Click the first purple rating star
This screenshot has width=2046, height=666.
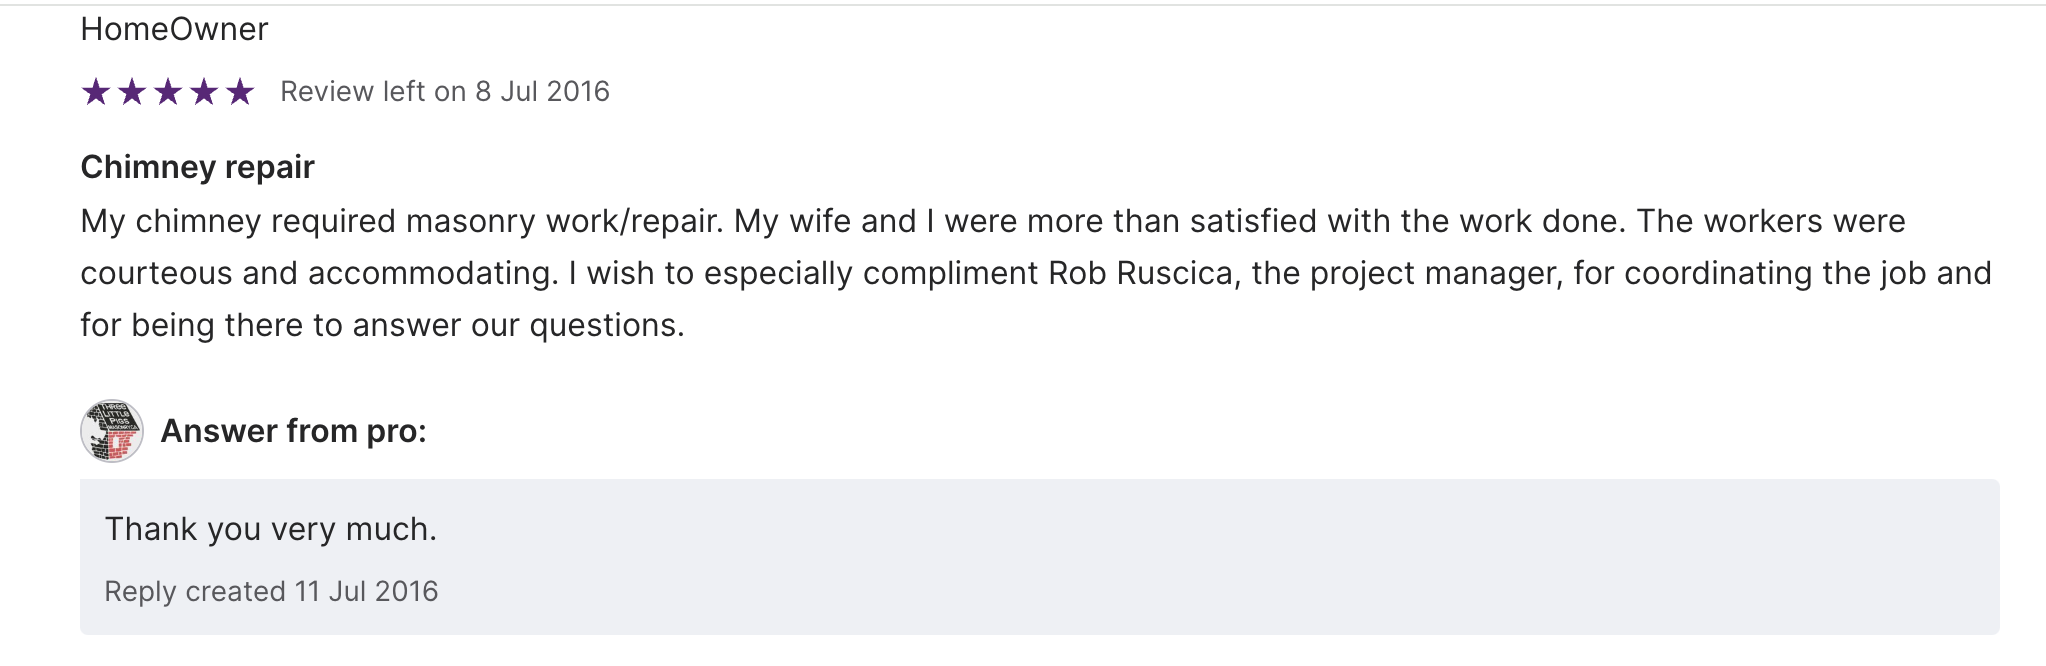coord(96,92)
